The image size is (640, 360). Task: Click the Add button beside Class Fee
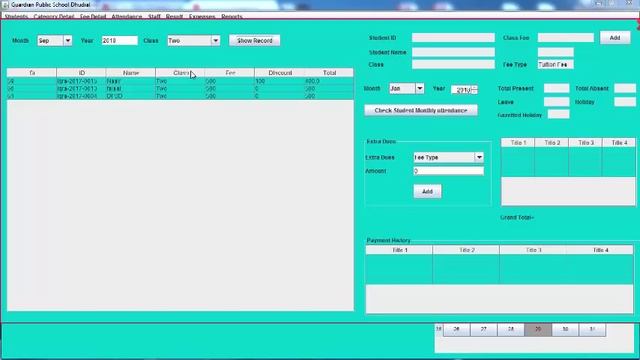(615, 38)
